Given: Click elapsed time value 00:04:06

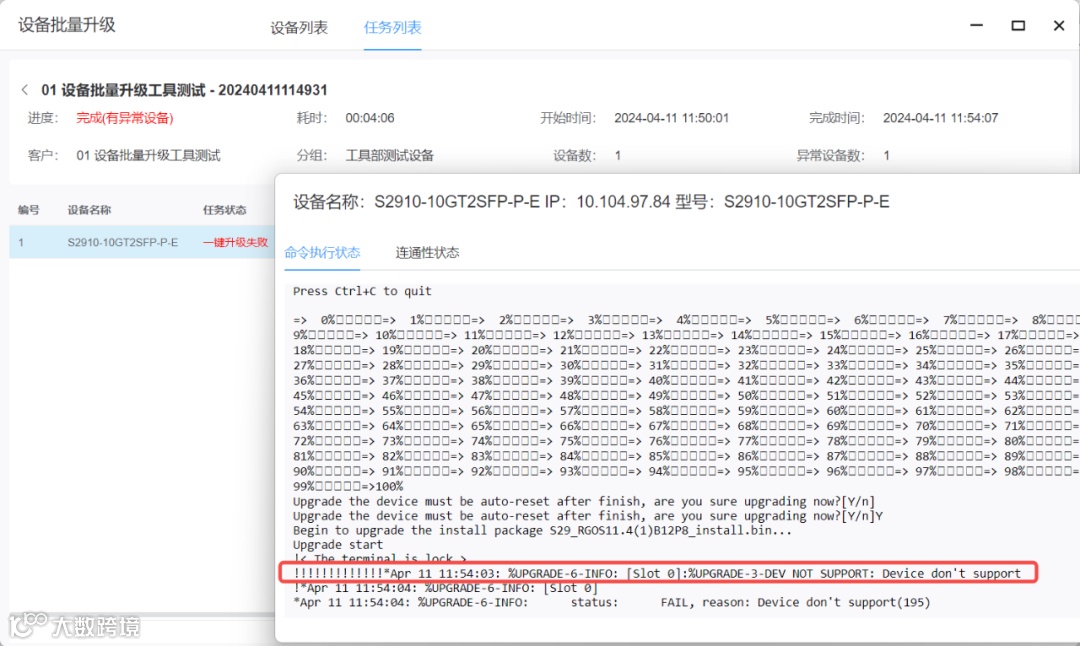Looking at the screenshot, I should (x=370, y=118).
